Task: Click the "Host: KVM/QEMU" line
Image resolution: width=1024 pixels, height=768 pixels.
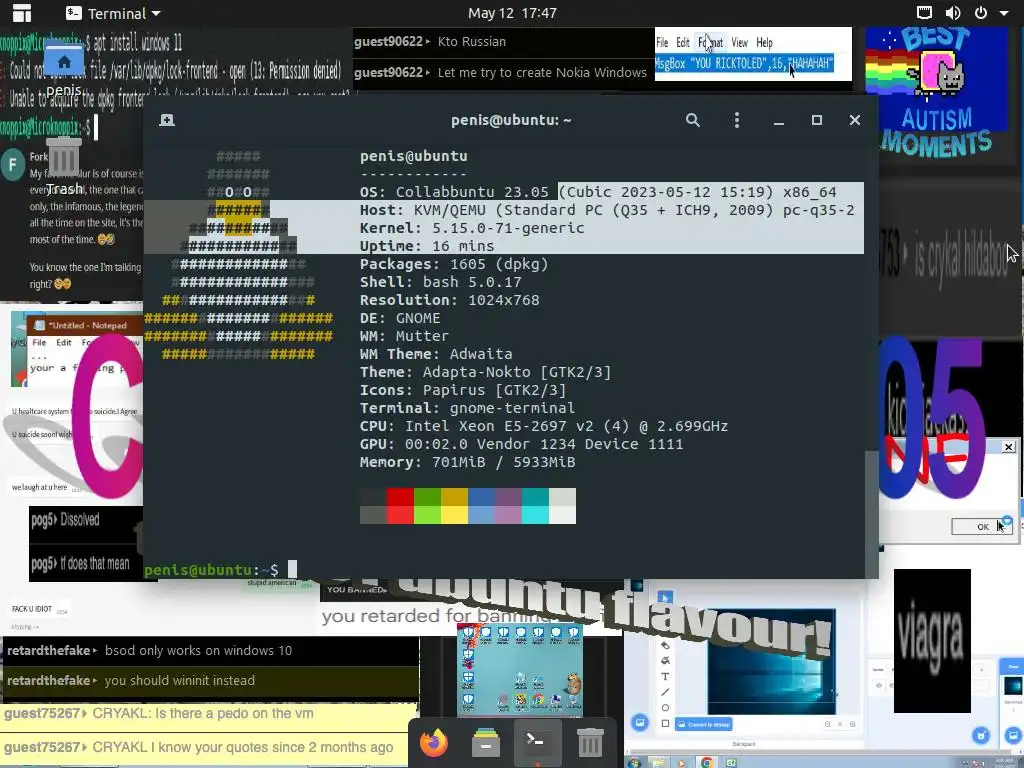Action: [607, 210]
